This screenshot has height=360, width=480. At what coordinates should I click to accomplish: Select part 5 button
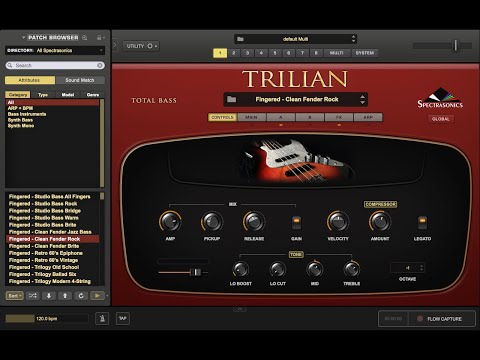tap(275, 53)
